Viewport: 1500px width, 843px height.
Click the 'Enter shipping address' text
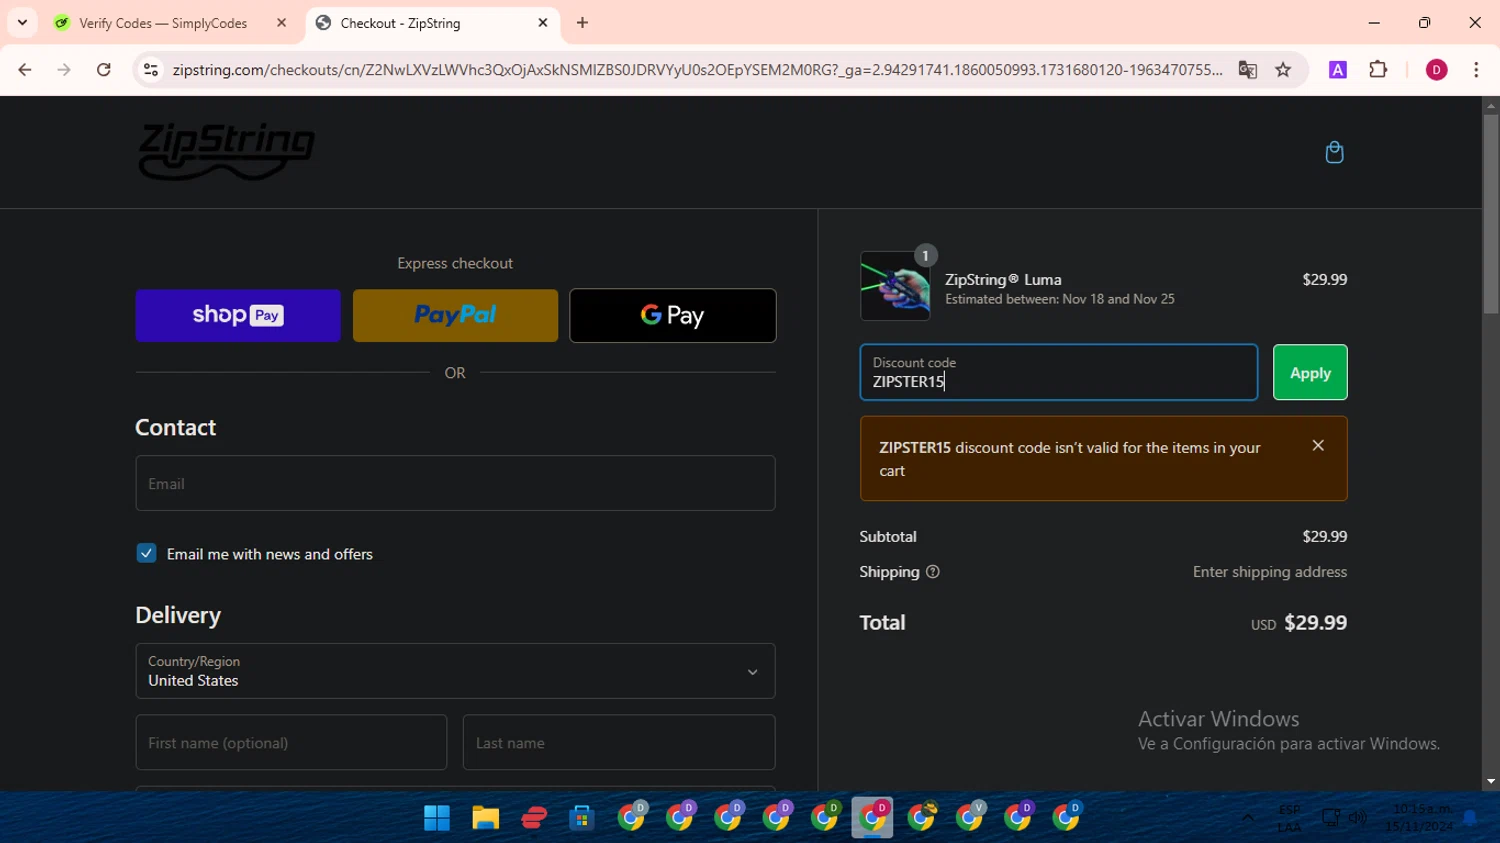1270,572
